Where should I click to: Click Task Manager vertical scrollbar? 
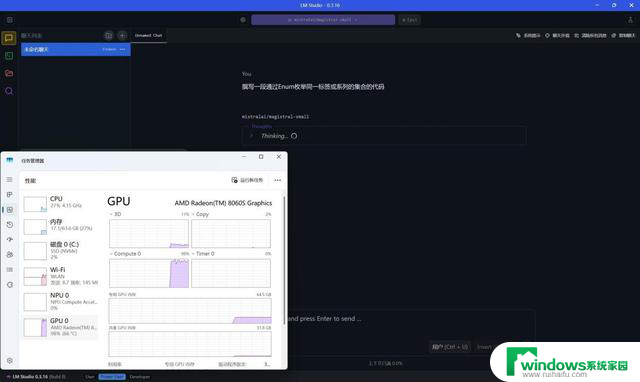pyautogui.click(x=284, y=261)
